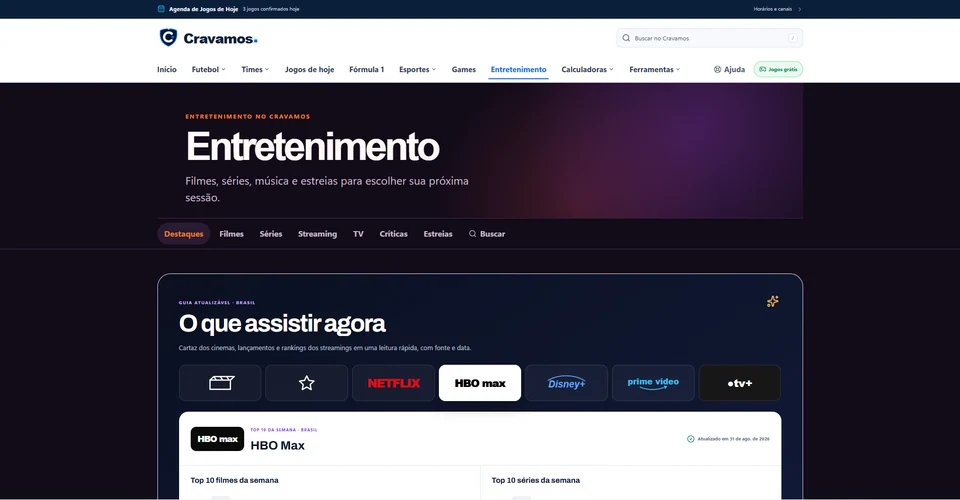Choose the HBO Max logo tab
Screen dimensions: 960x500
click(x=480, y=383)
